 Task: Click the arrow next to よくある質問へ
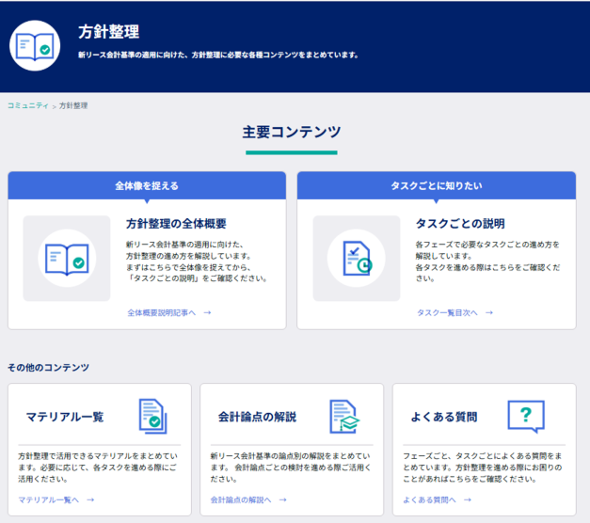pos(467,500)
